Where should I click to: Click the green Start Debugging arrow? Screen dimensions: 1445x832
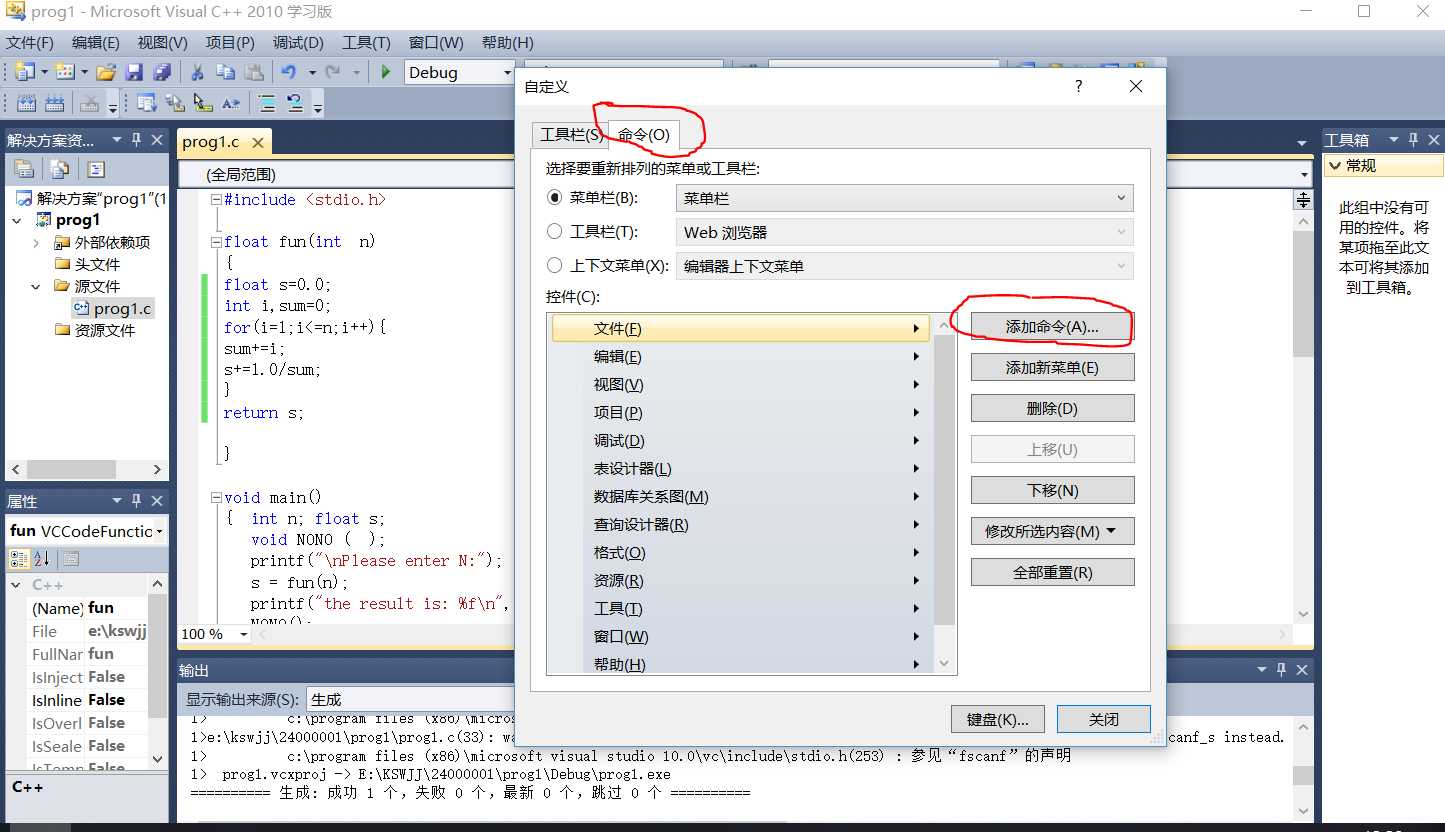385,72
